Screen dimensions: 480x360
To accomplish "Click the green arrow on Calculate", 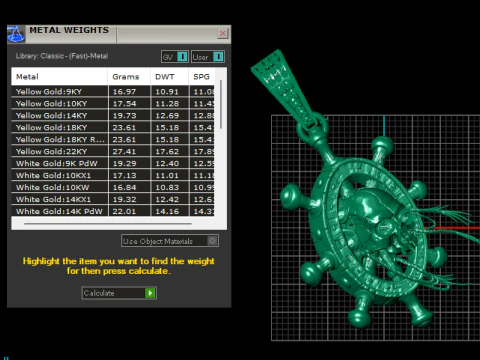I will coord(150,293).
